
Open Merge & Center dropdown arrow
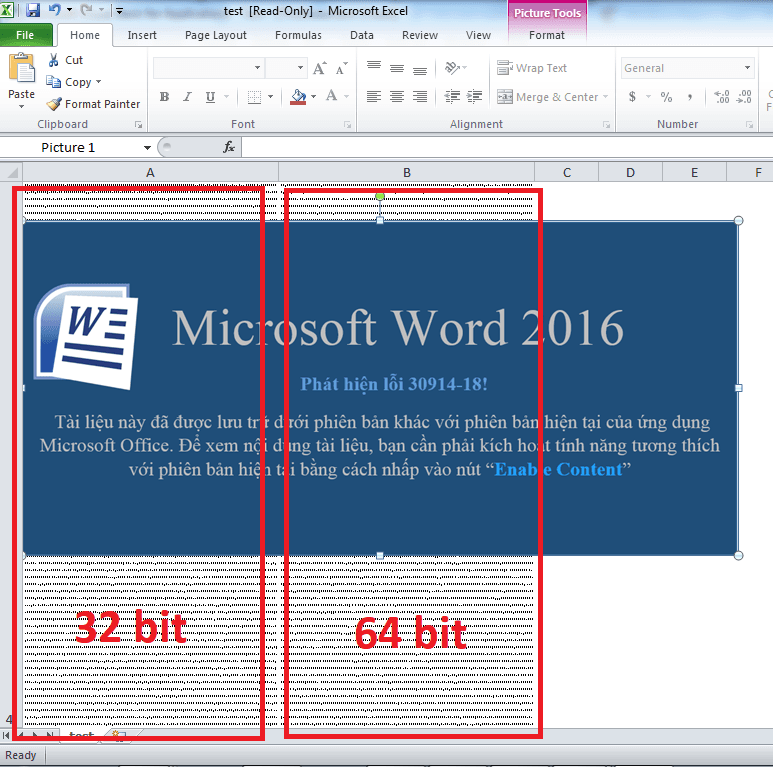pyautogui.click(x=605, y=97)
